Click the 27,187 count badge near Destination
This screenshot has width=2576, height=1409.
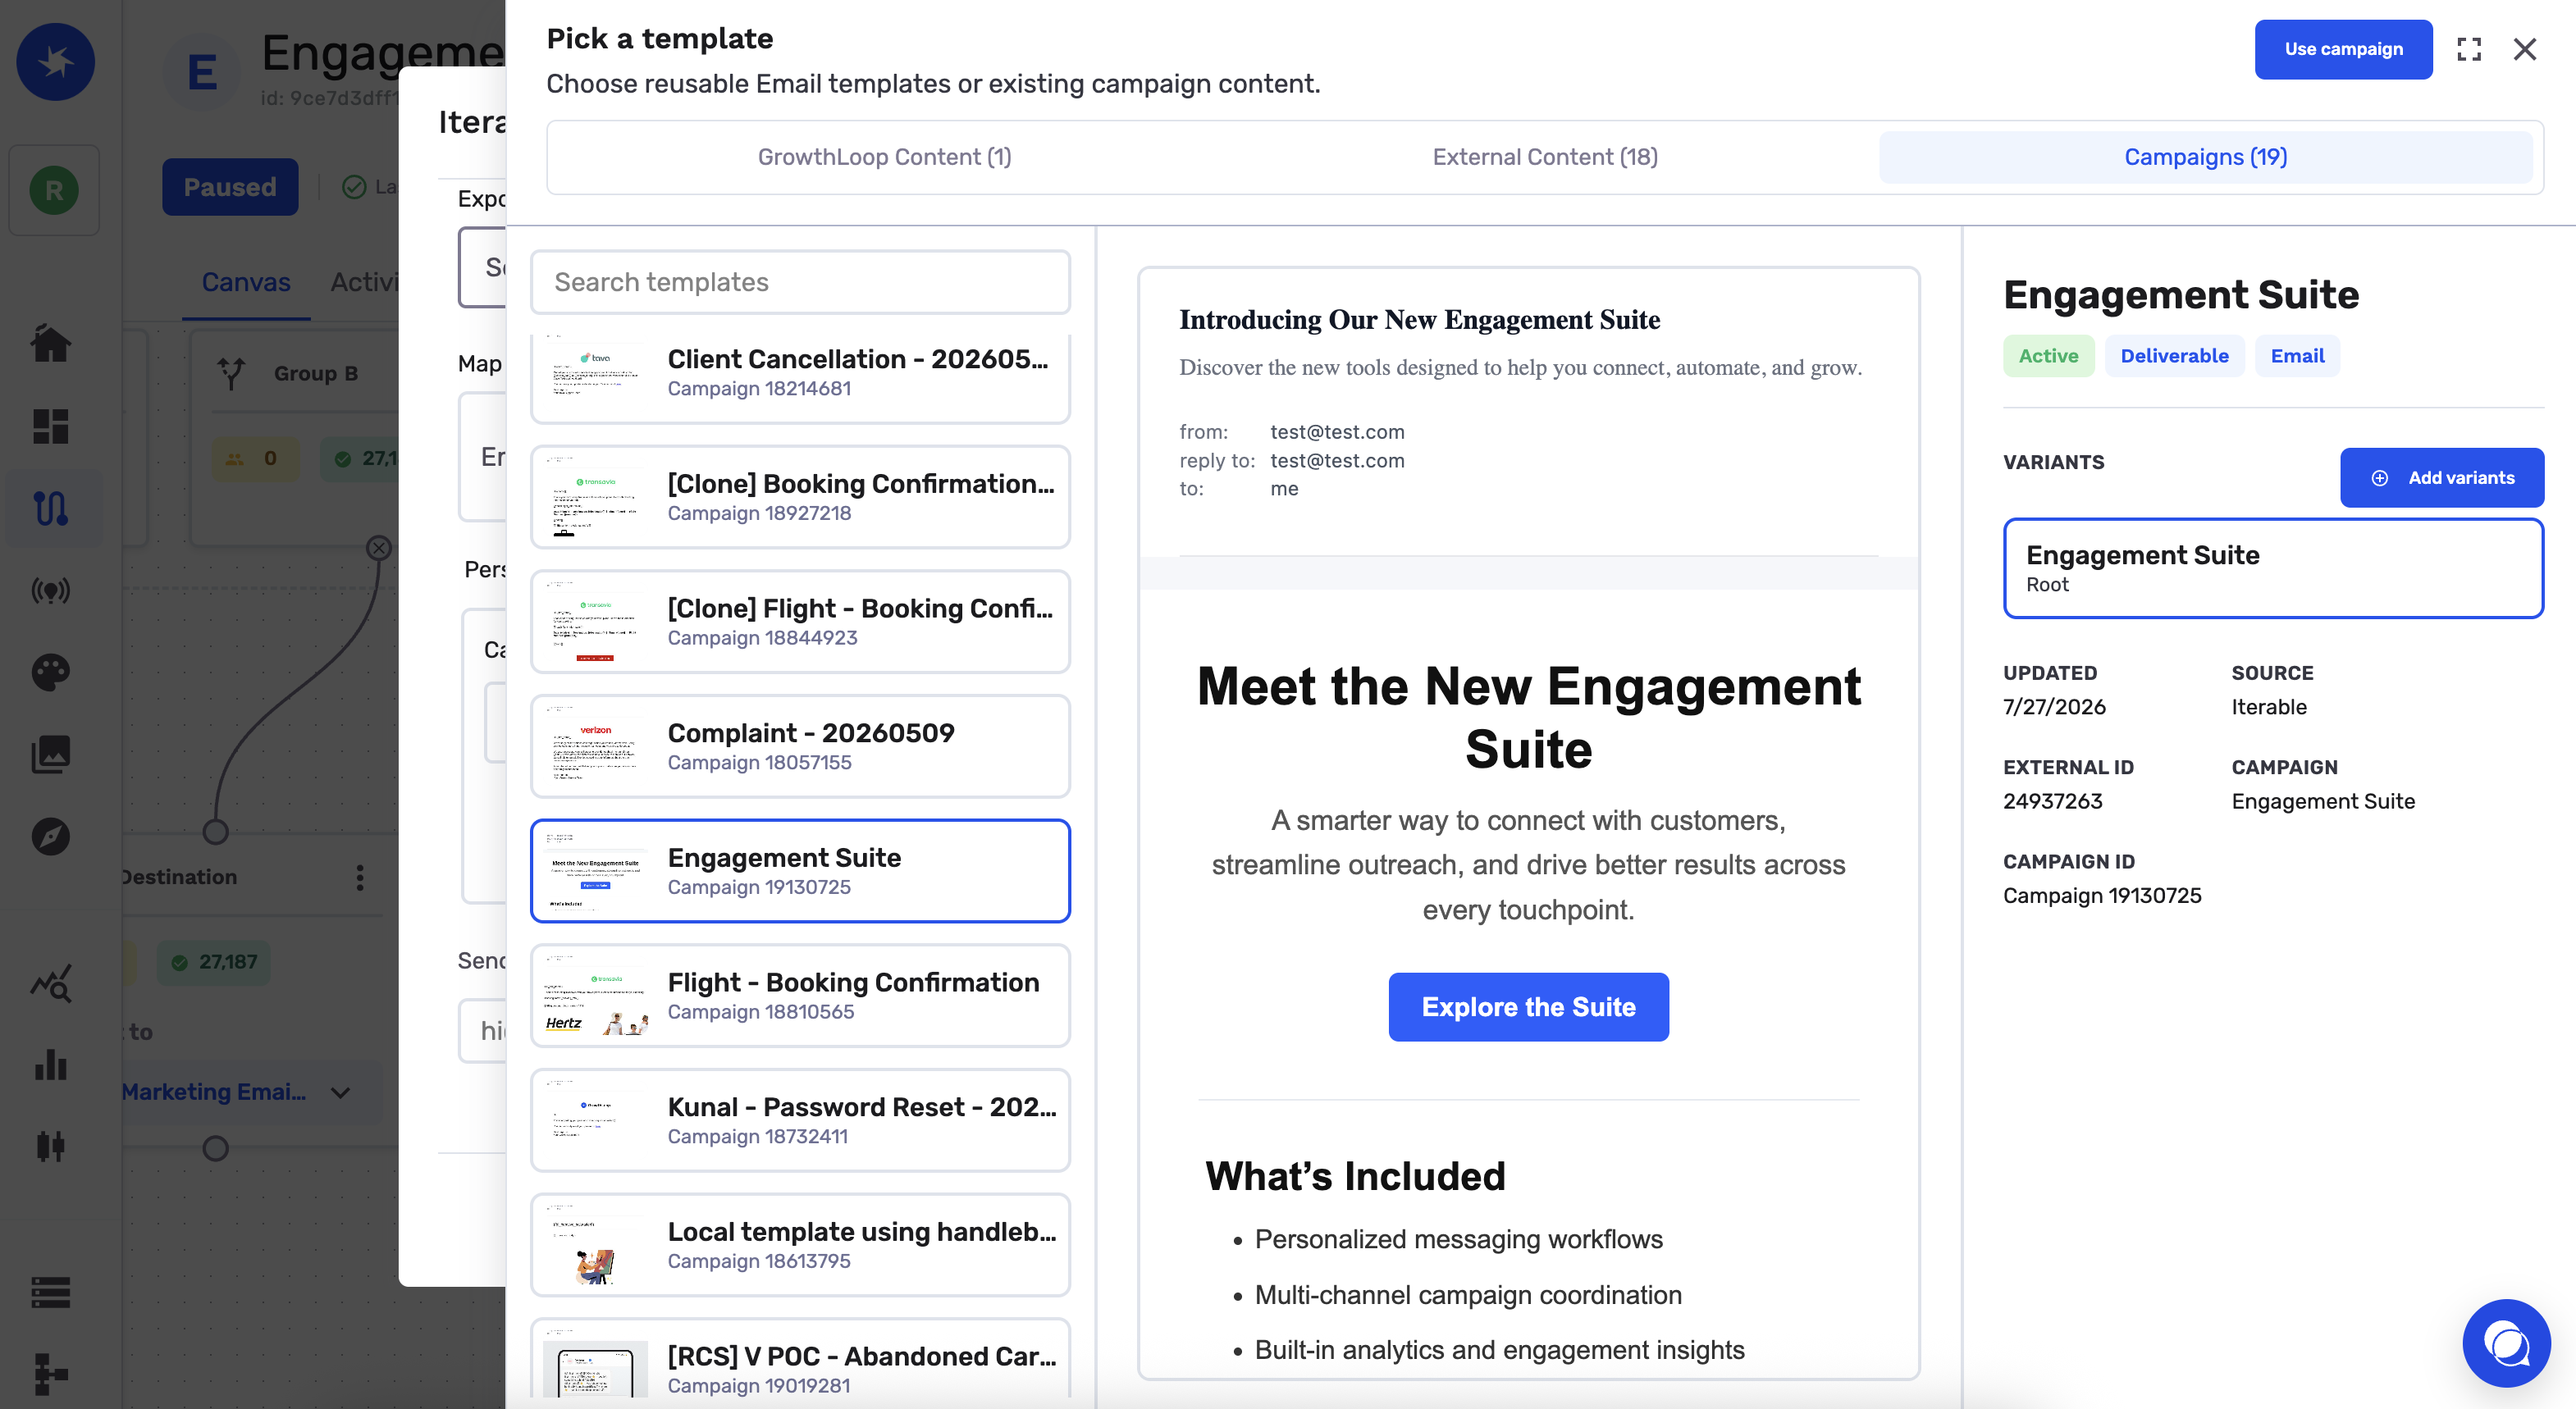point(215,962)
